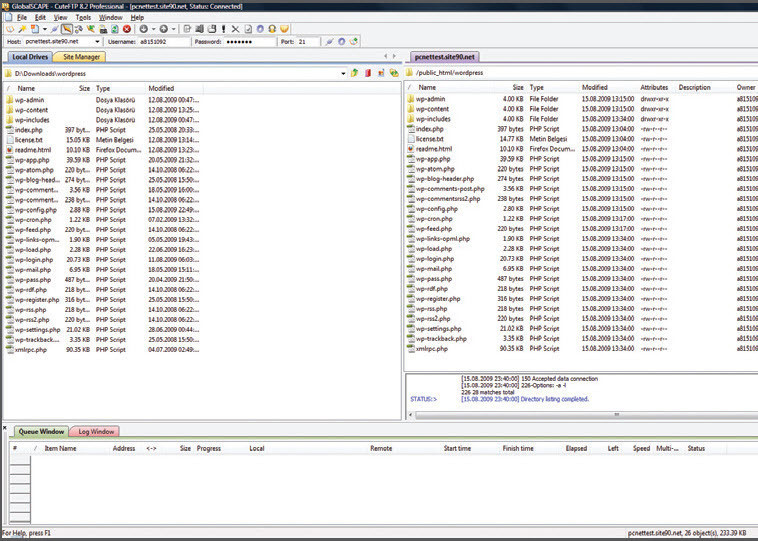Click the green refresh icon in main toolbar

tap(115, 29)
